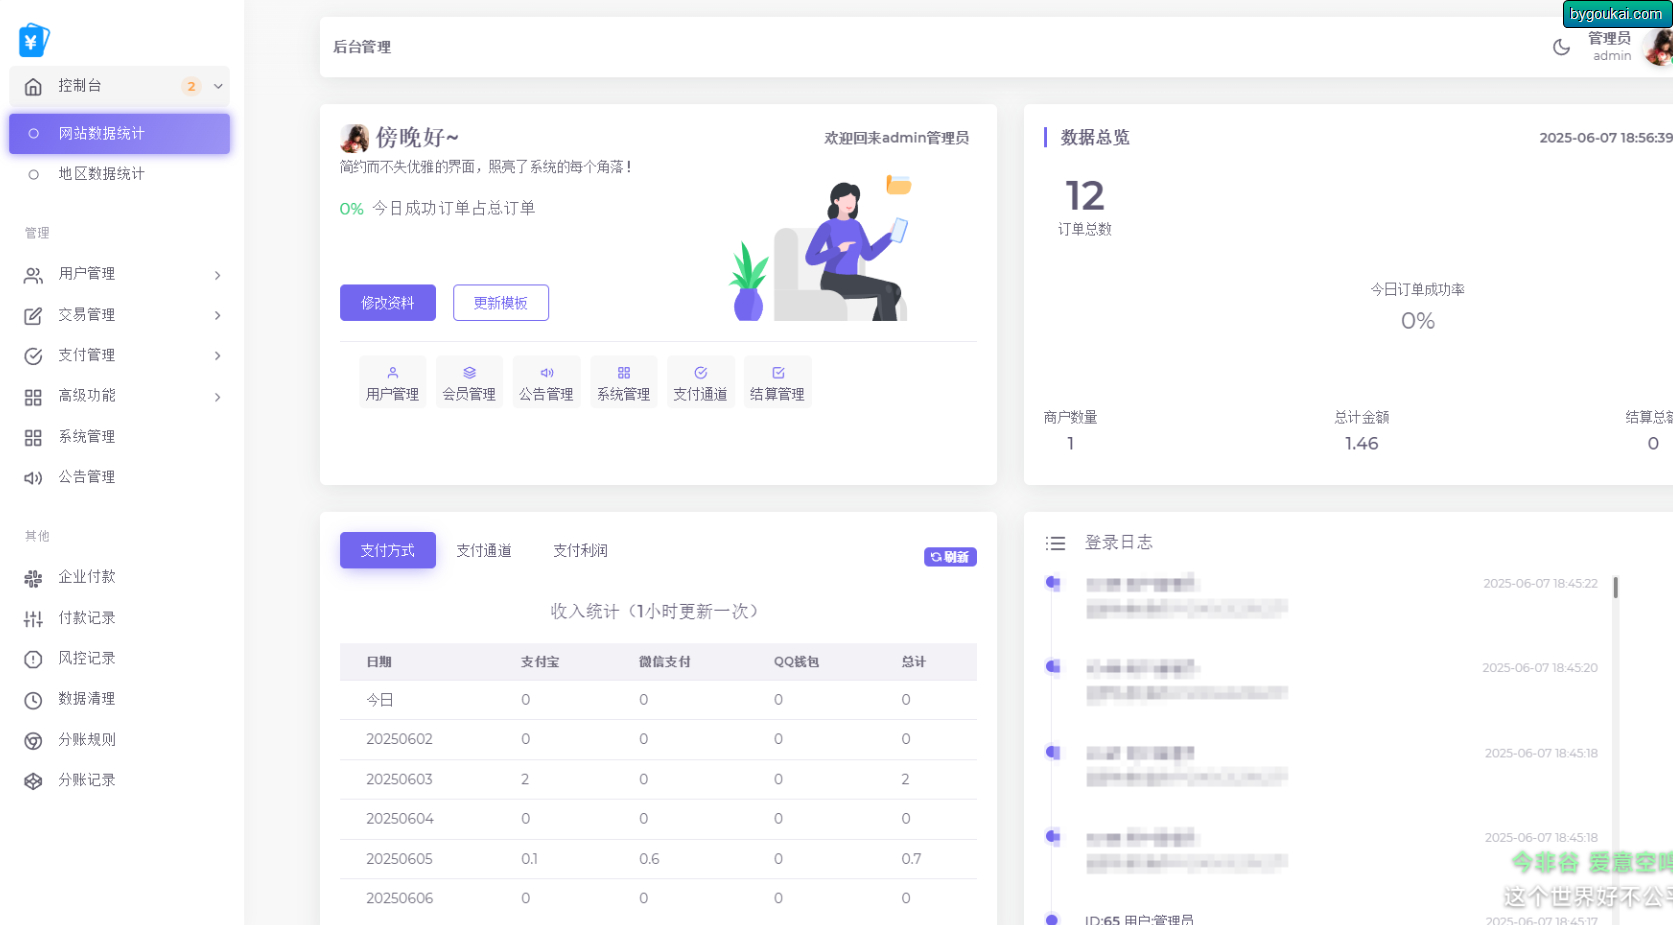Screen dimensions: 1673x925
Task: Click the login log scrollbar
Action: click(1615, 587)
